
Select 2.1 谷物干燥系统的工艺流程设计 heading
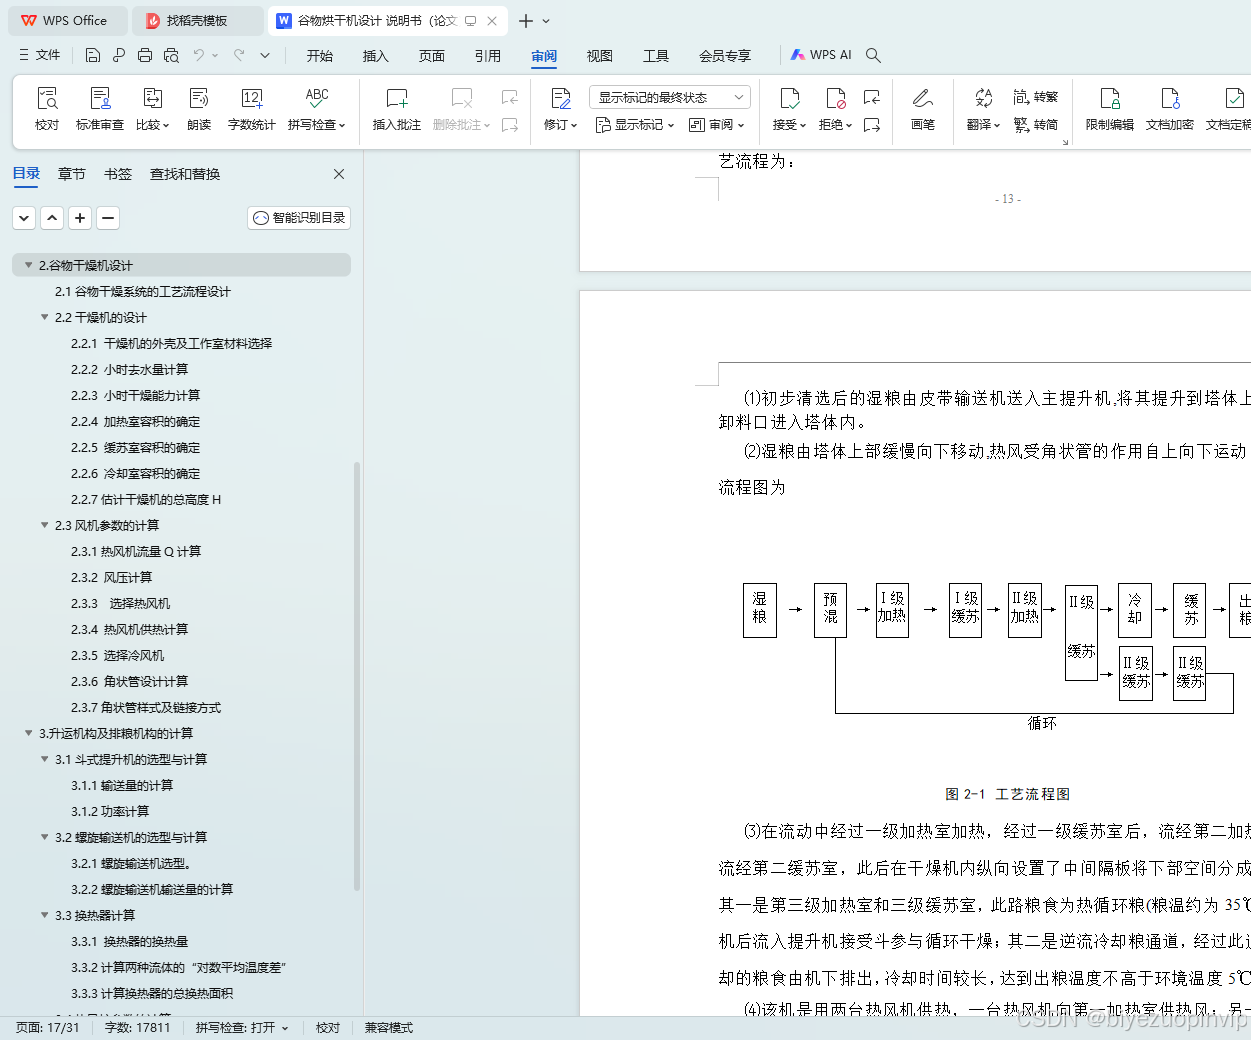click(142, 291)
